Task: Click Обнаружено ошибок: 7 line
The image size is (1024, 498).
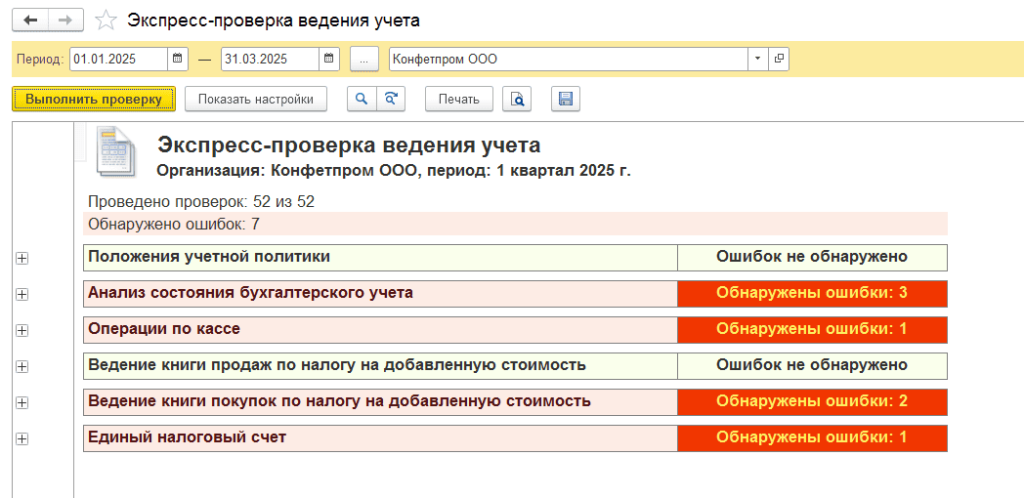Action: (x=515, y=224)
